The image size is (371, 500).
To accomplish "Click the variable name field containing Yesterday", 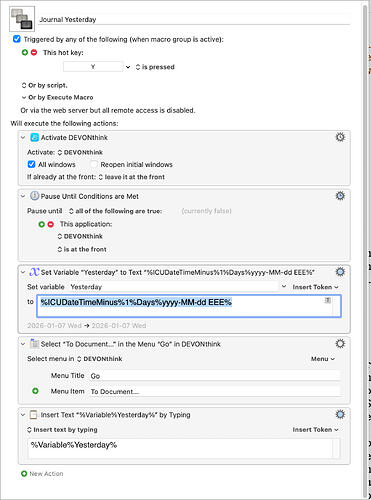I will coord(173,287).
